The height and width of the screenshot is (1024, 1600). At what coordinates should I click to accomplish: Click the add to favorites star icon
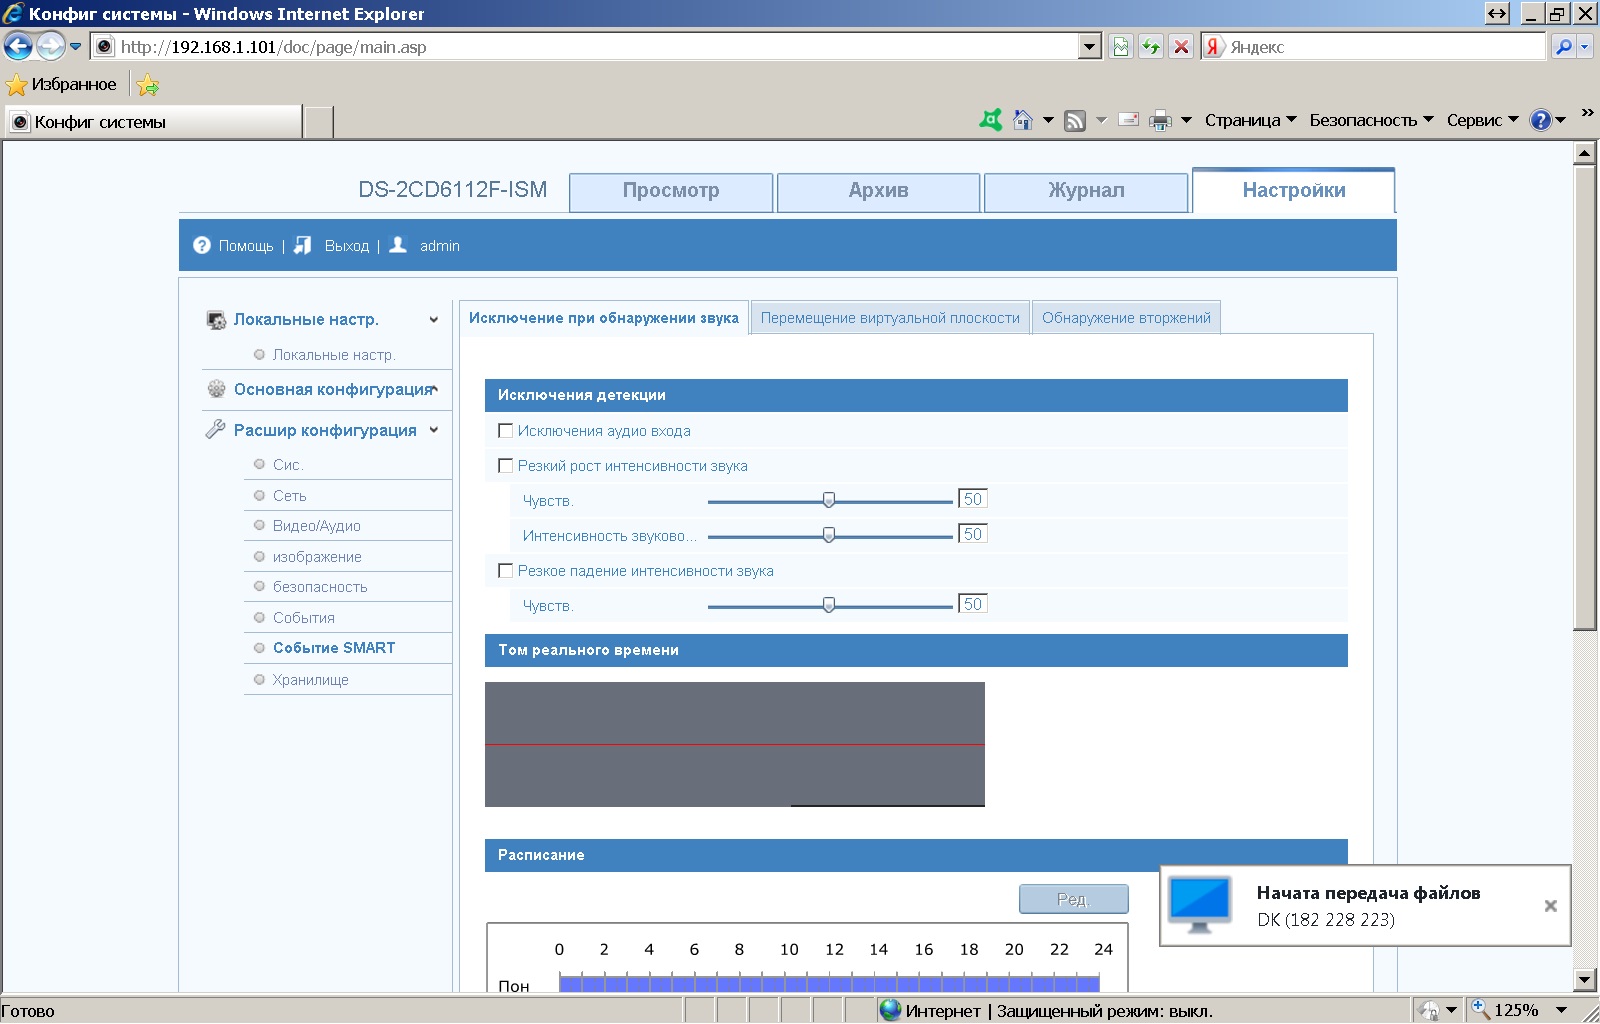click(148, 85)
